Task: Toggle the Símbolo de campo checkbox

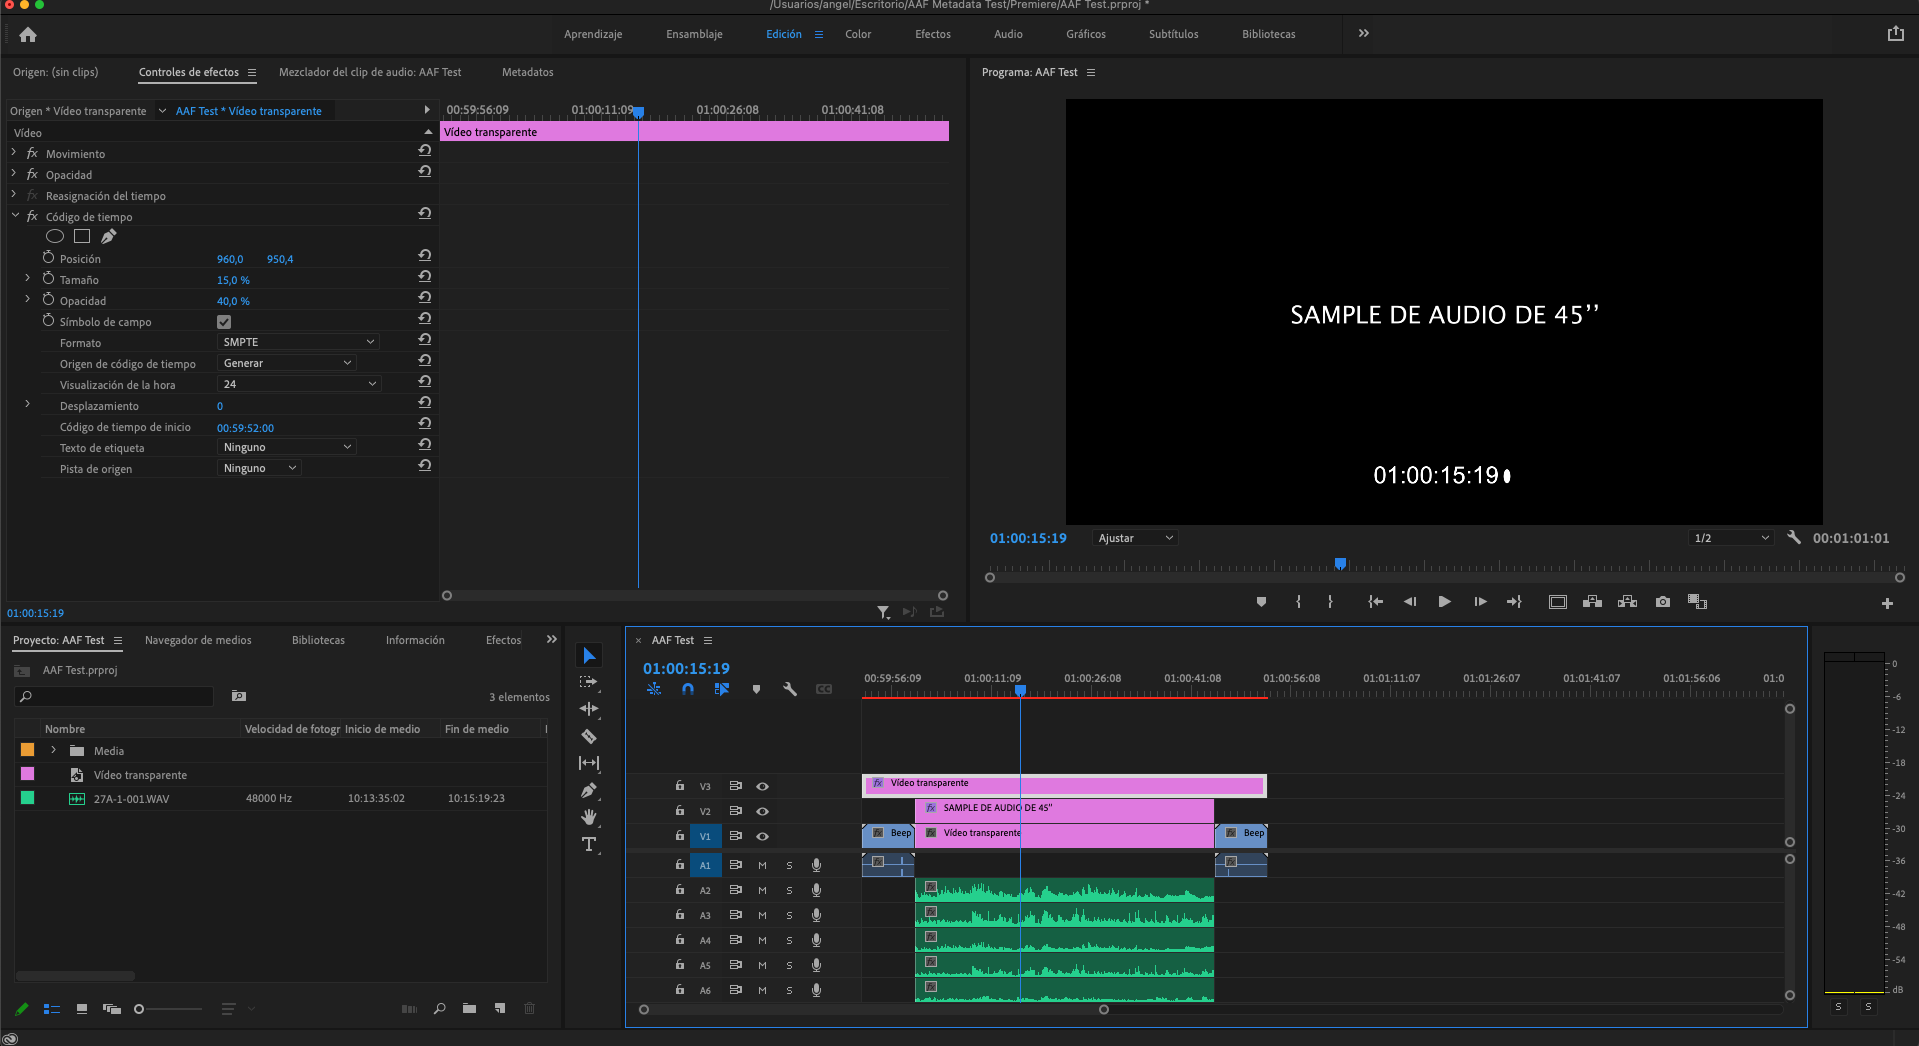Action: (x=224, y=322)
